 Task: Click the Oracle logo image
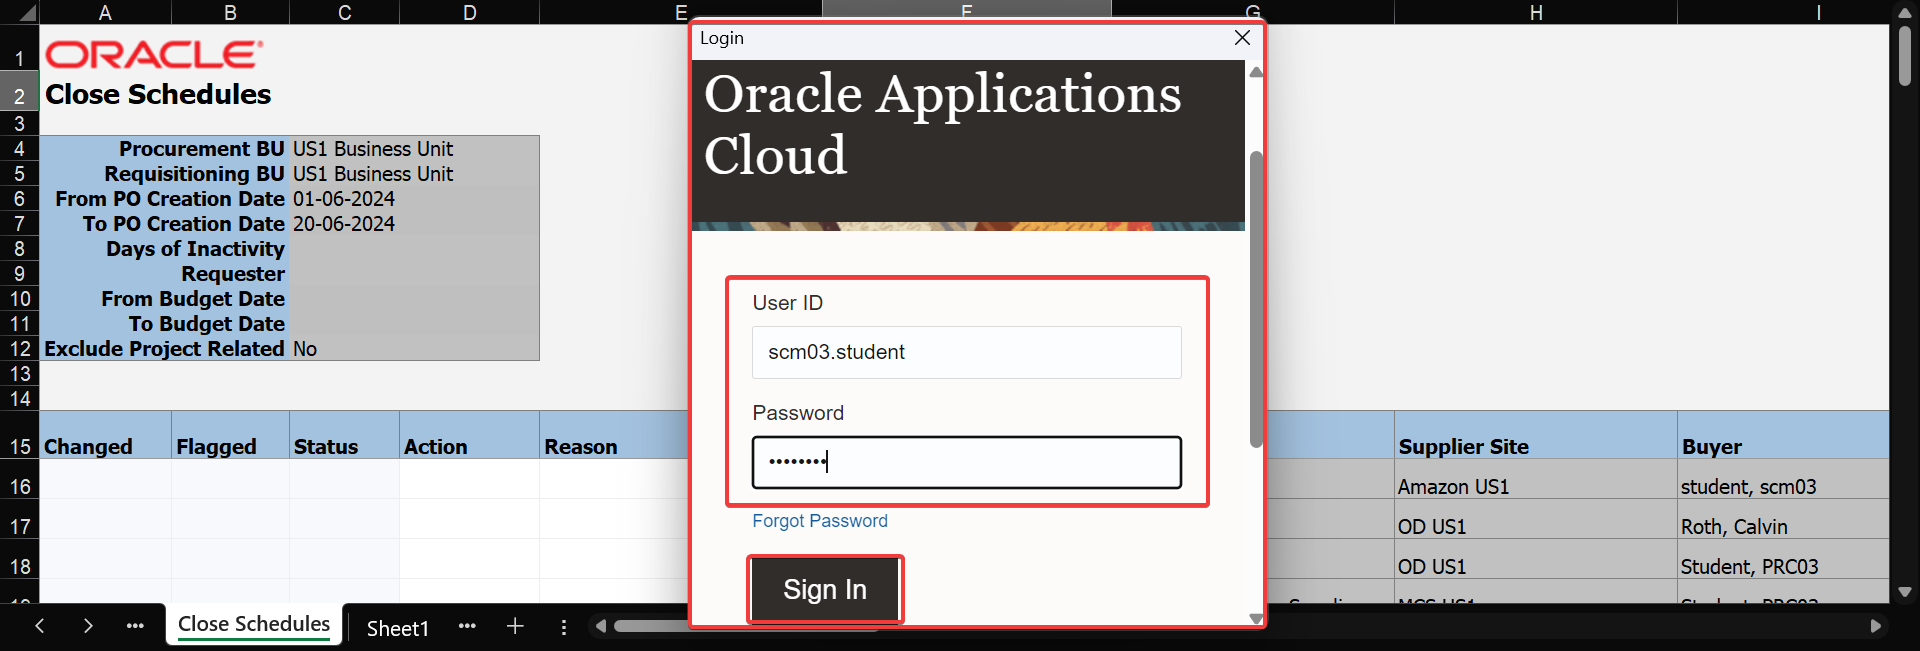point(154,54)
